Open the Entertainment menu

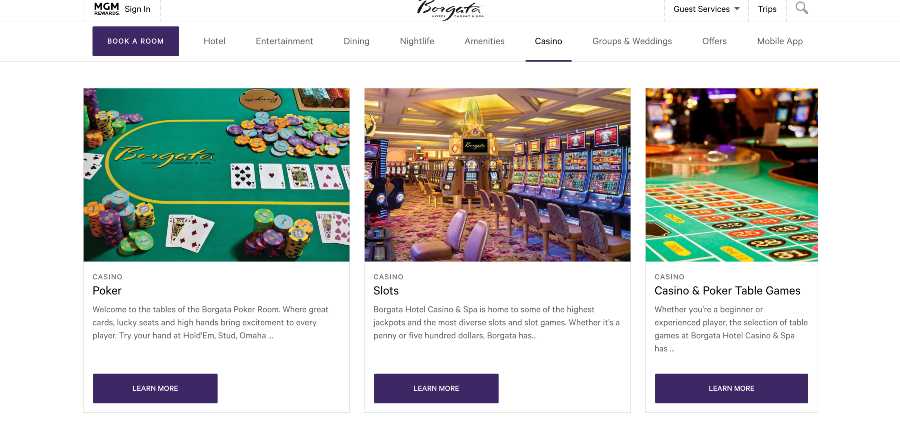[x=284, y=41]
